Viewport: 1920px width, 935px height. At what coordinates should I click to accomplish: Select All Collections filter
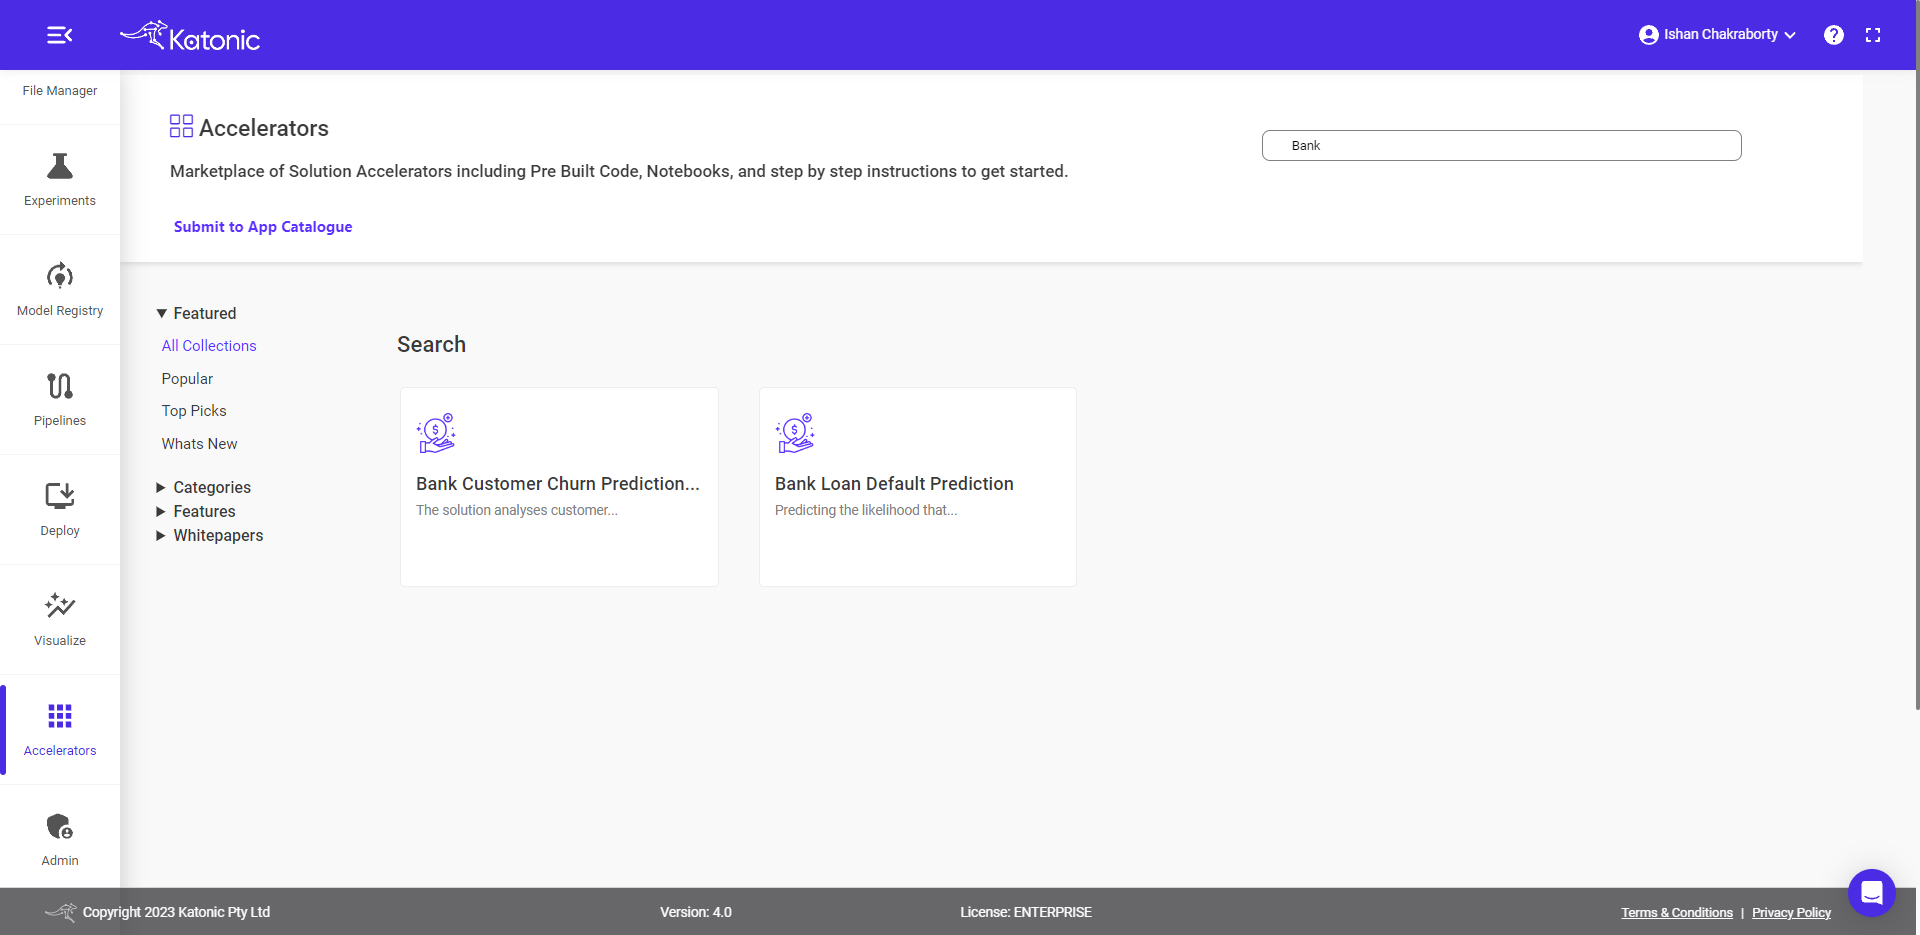[209, 346]
